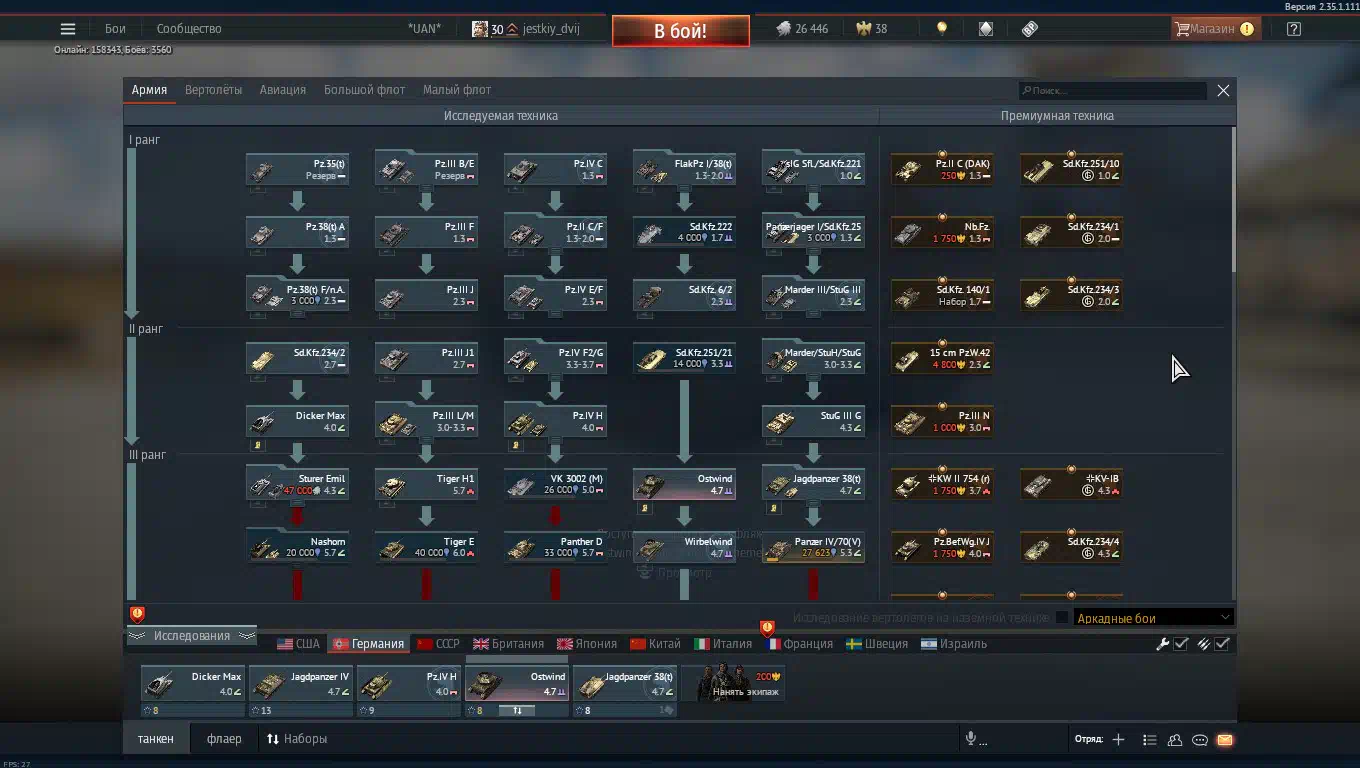Image resolution: width=1360 pixels, height=768 pixels.
Task: Toggle the auto-refill ammo checkbox
Action: [1222, 644]
